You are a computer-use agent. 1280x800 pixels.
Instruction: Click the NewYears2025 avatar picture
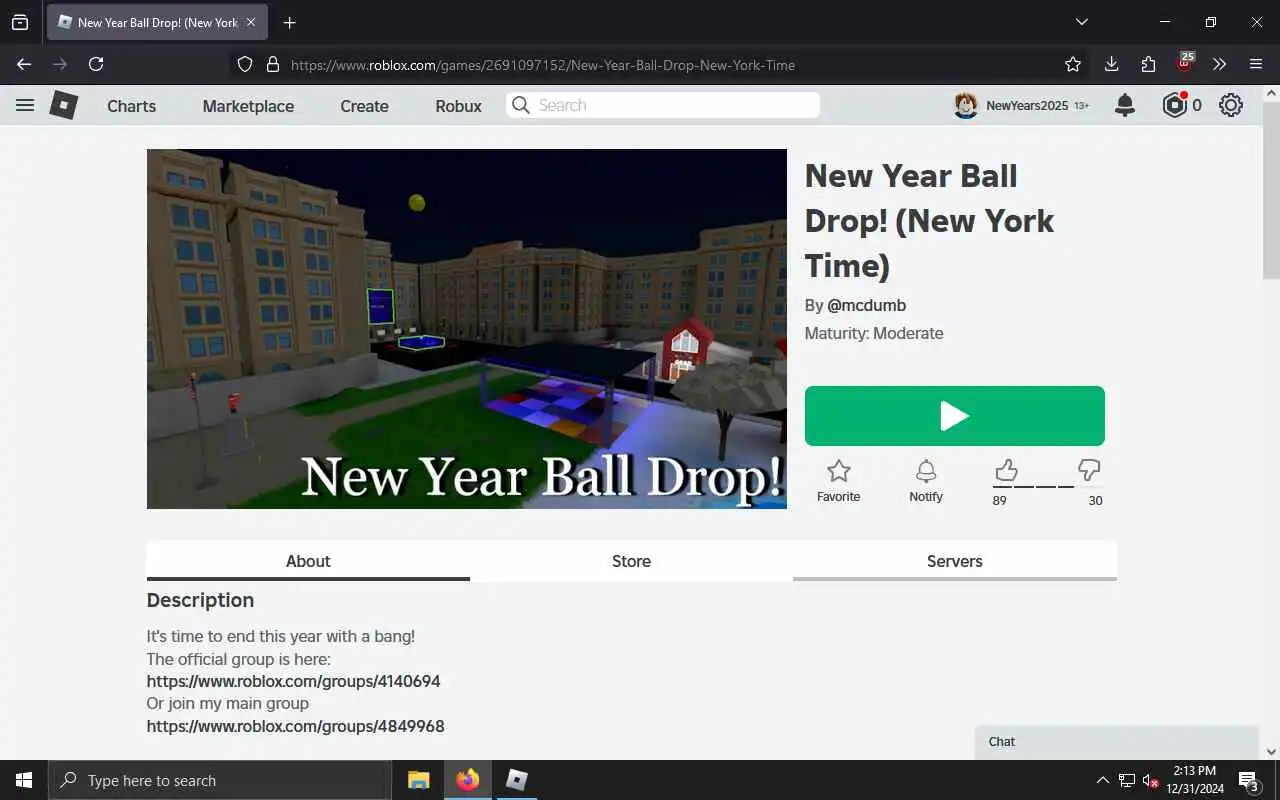pos(965,105)
